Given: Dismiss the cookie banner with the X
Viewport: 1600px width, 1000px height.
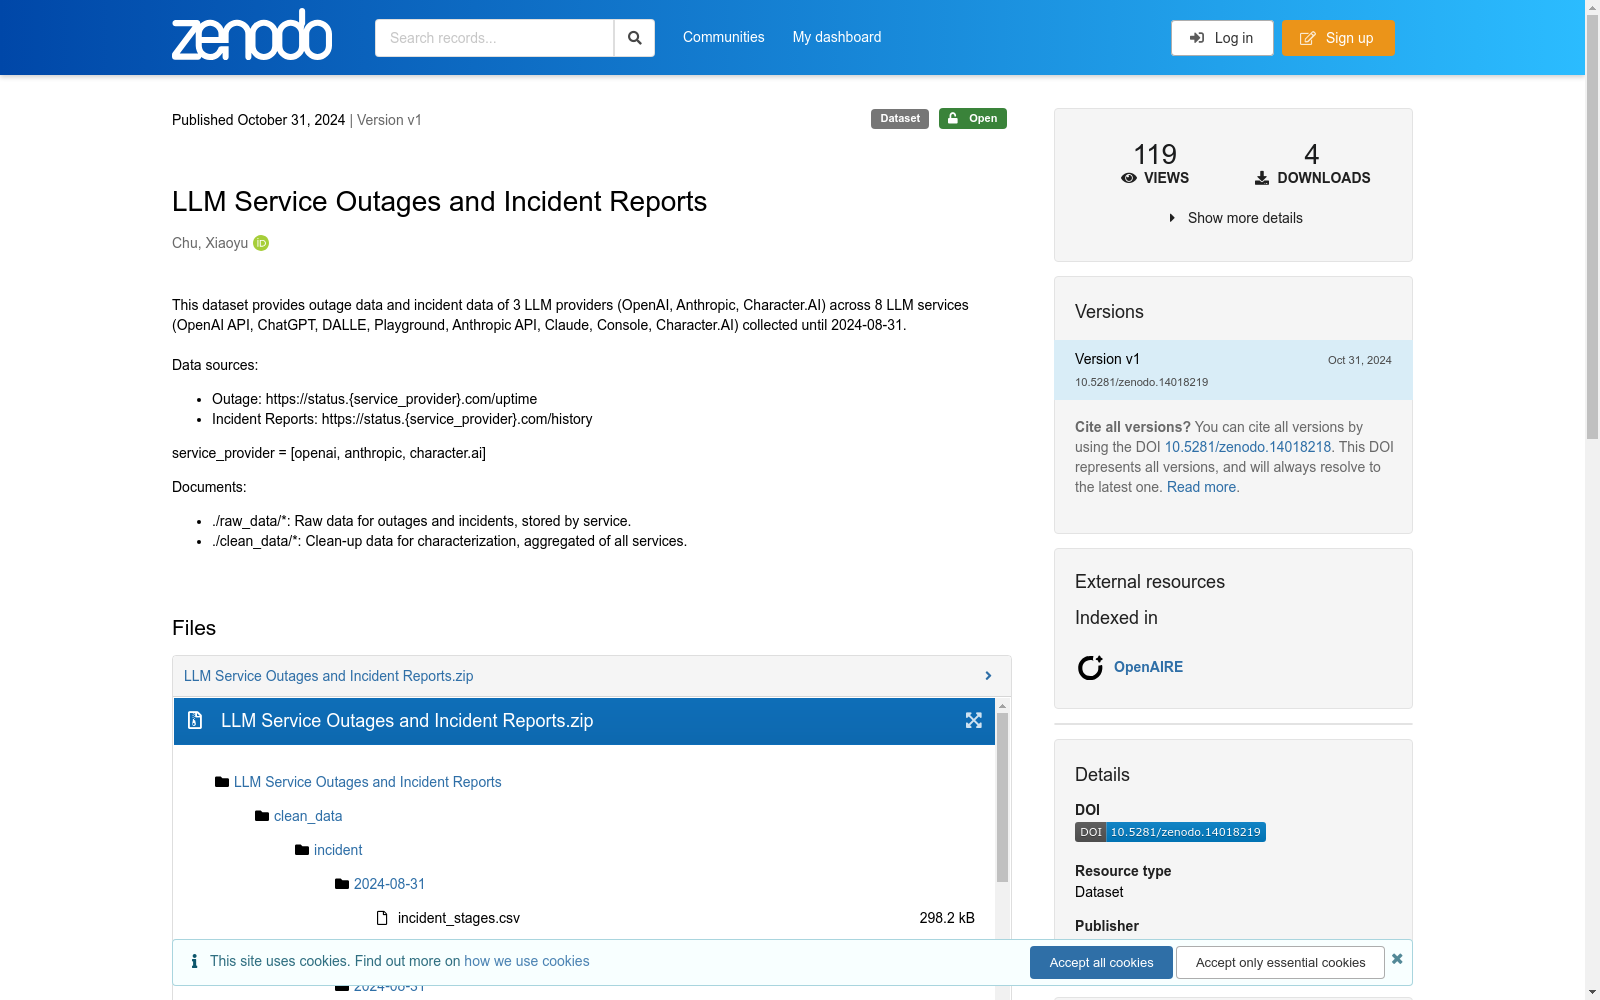Looking at the screenshot, I should (1397, 959).
